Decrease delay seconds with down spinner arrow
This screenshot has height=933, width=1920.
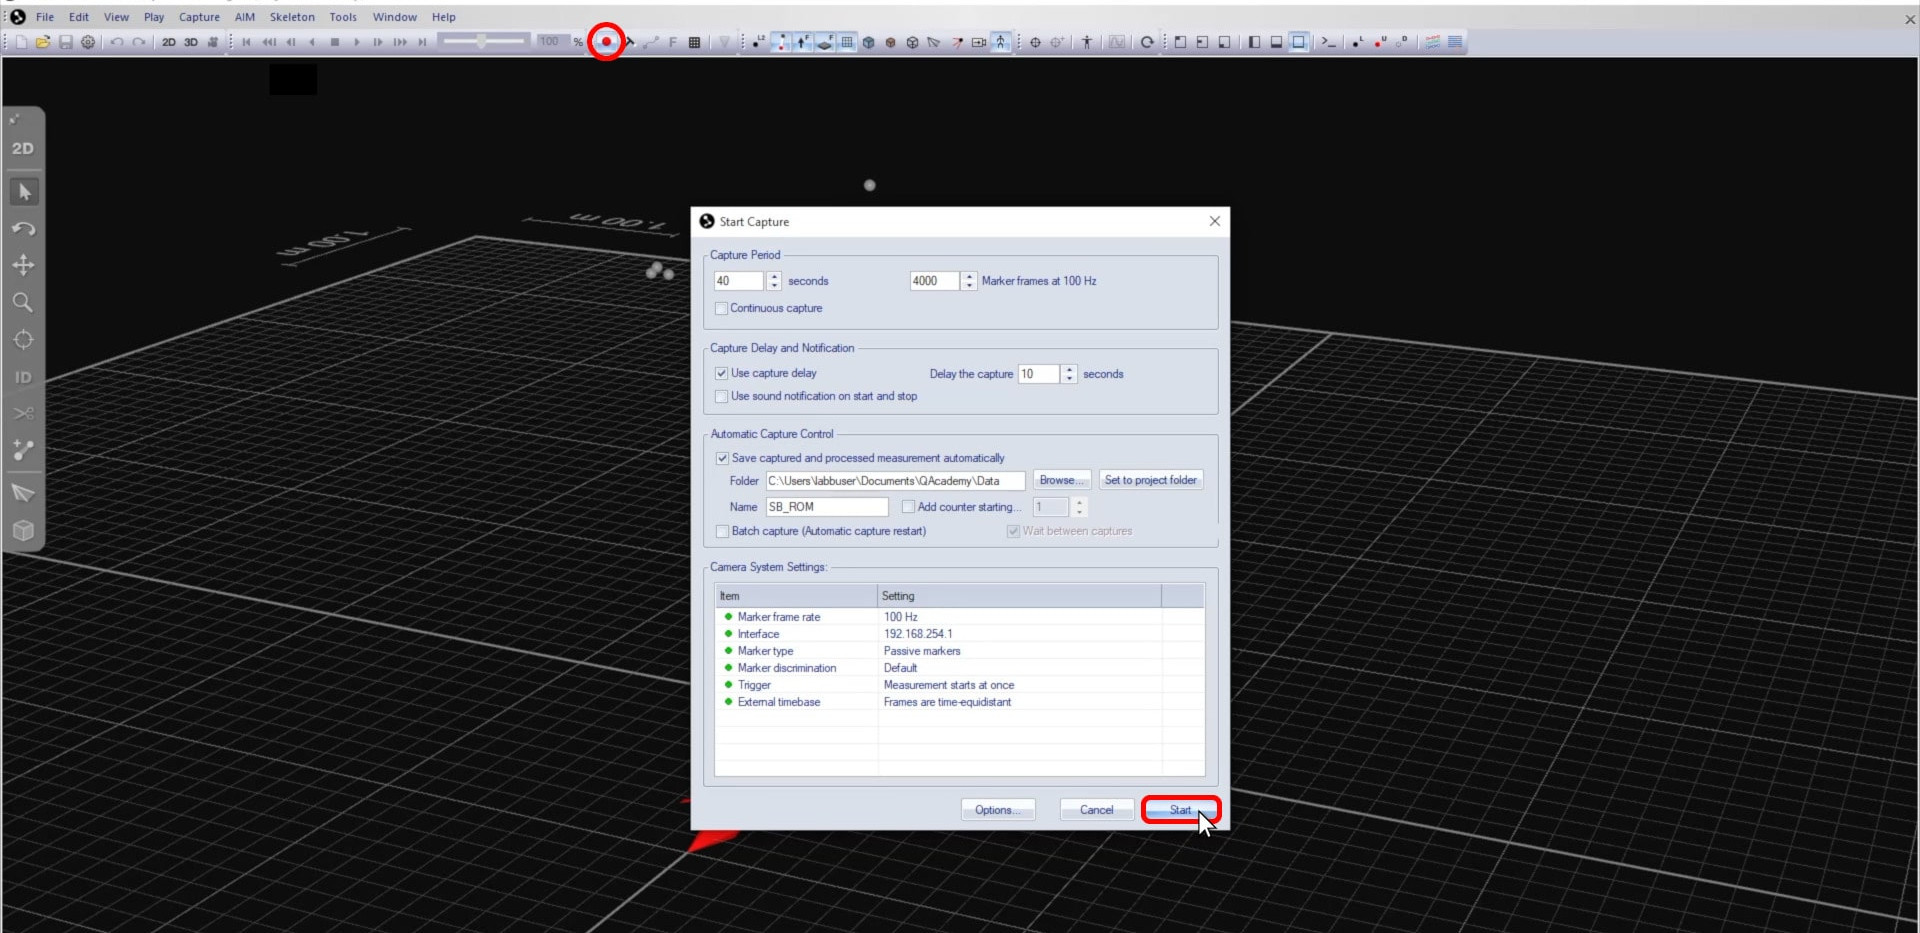tap(1069, 379)
